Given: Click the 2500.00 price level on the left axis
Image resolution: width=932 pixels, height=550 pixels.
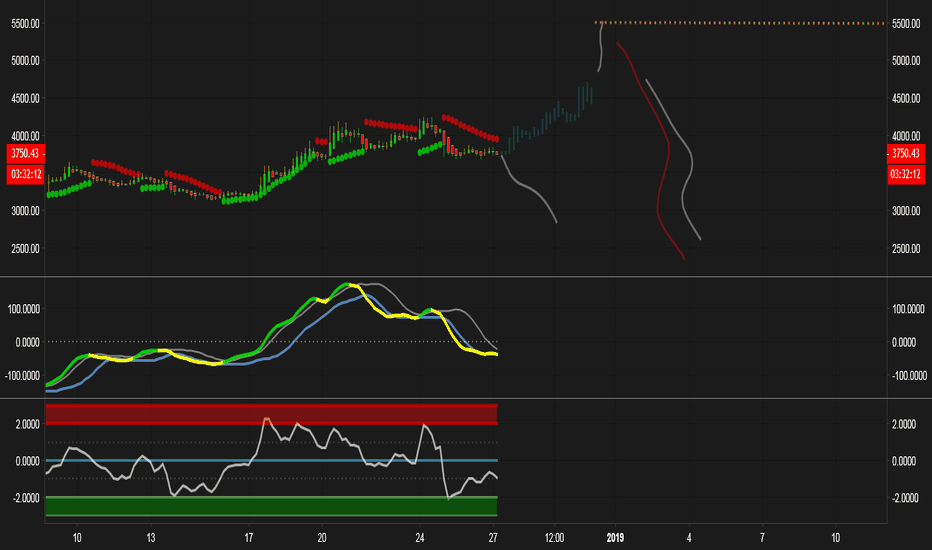Looking at the screenshot, I should (x=25, y=249).
